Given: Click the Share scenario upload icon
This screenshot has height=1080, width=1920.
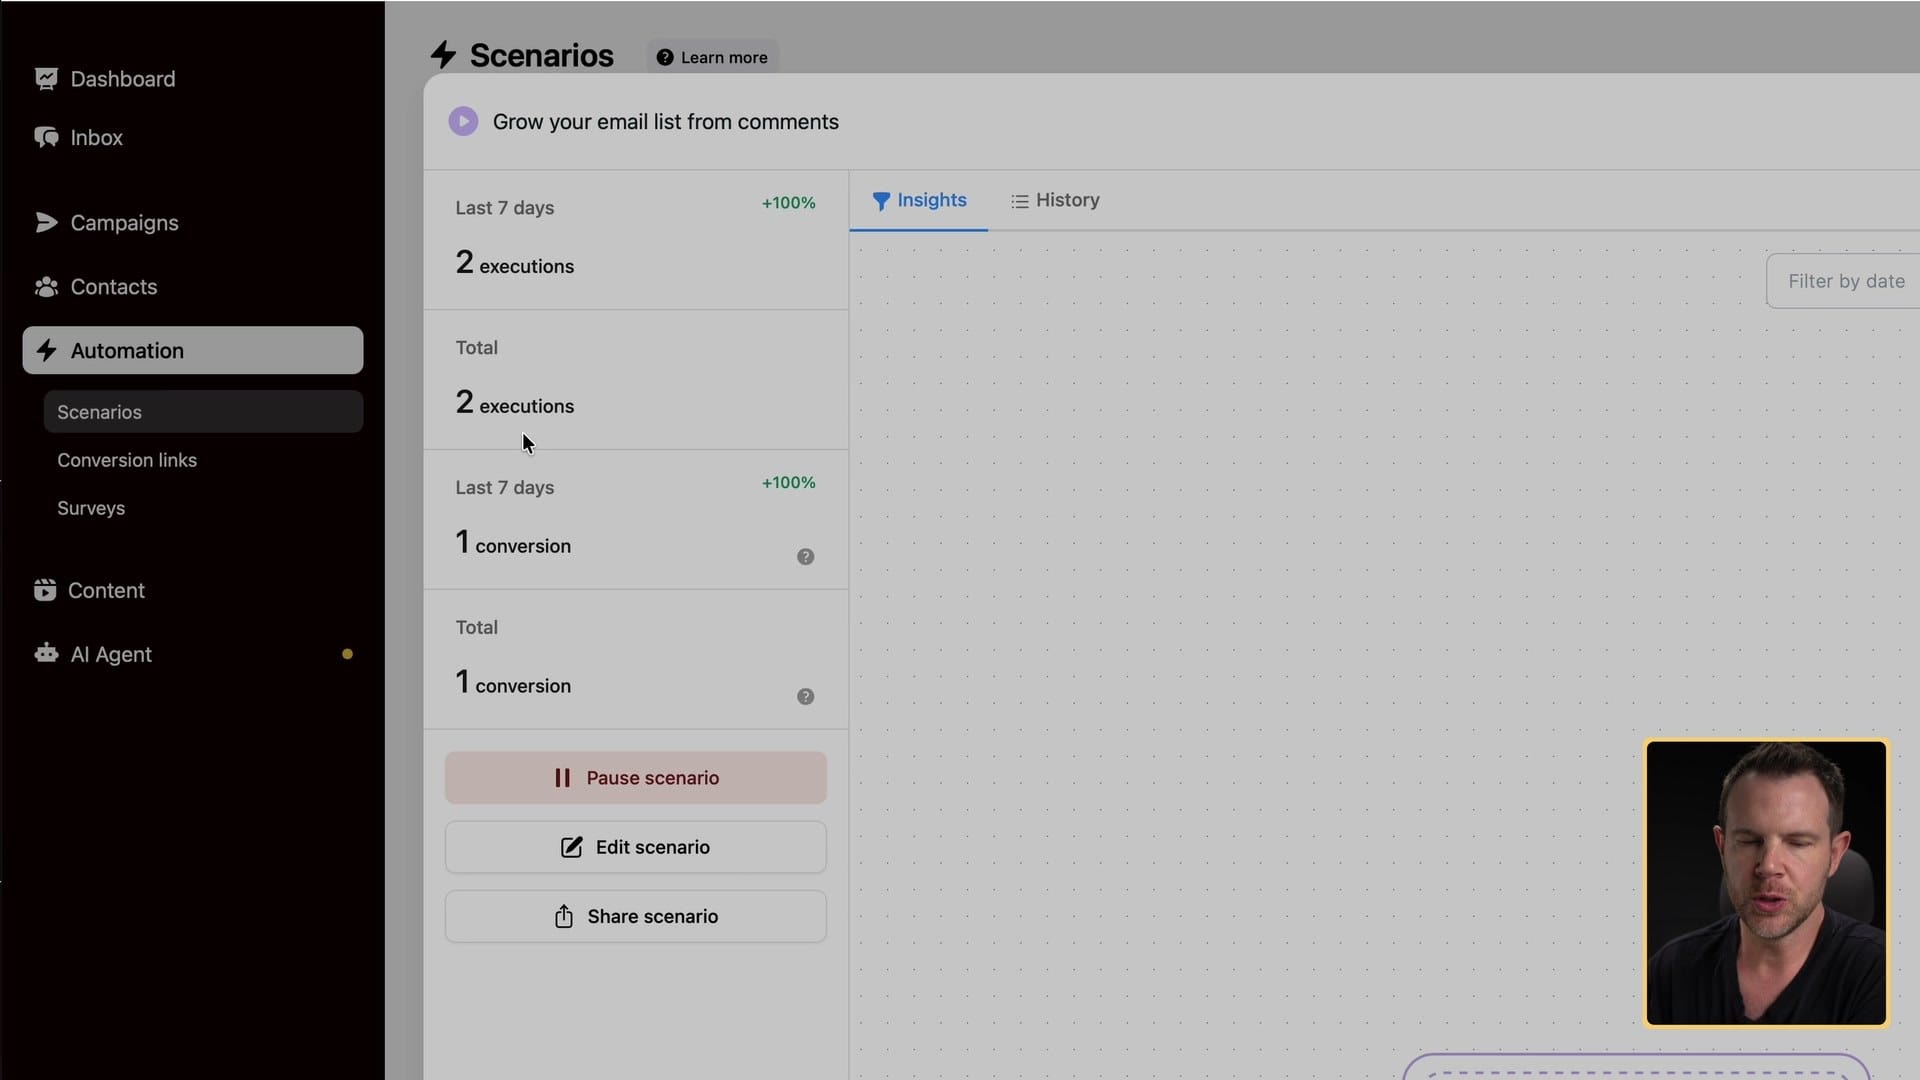Looking at the screenshot, I should [564, 917].
